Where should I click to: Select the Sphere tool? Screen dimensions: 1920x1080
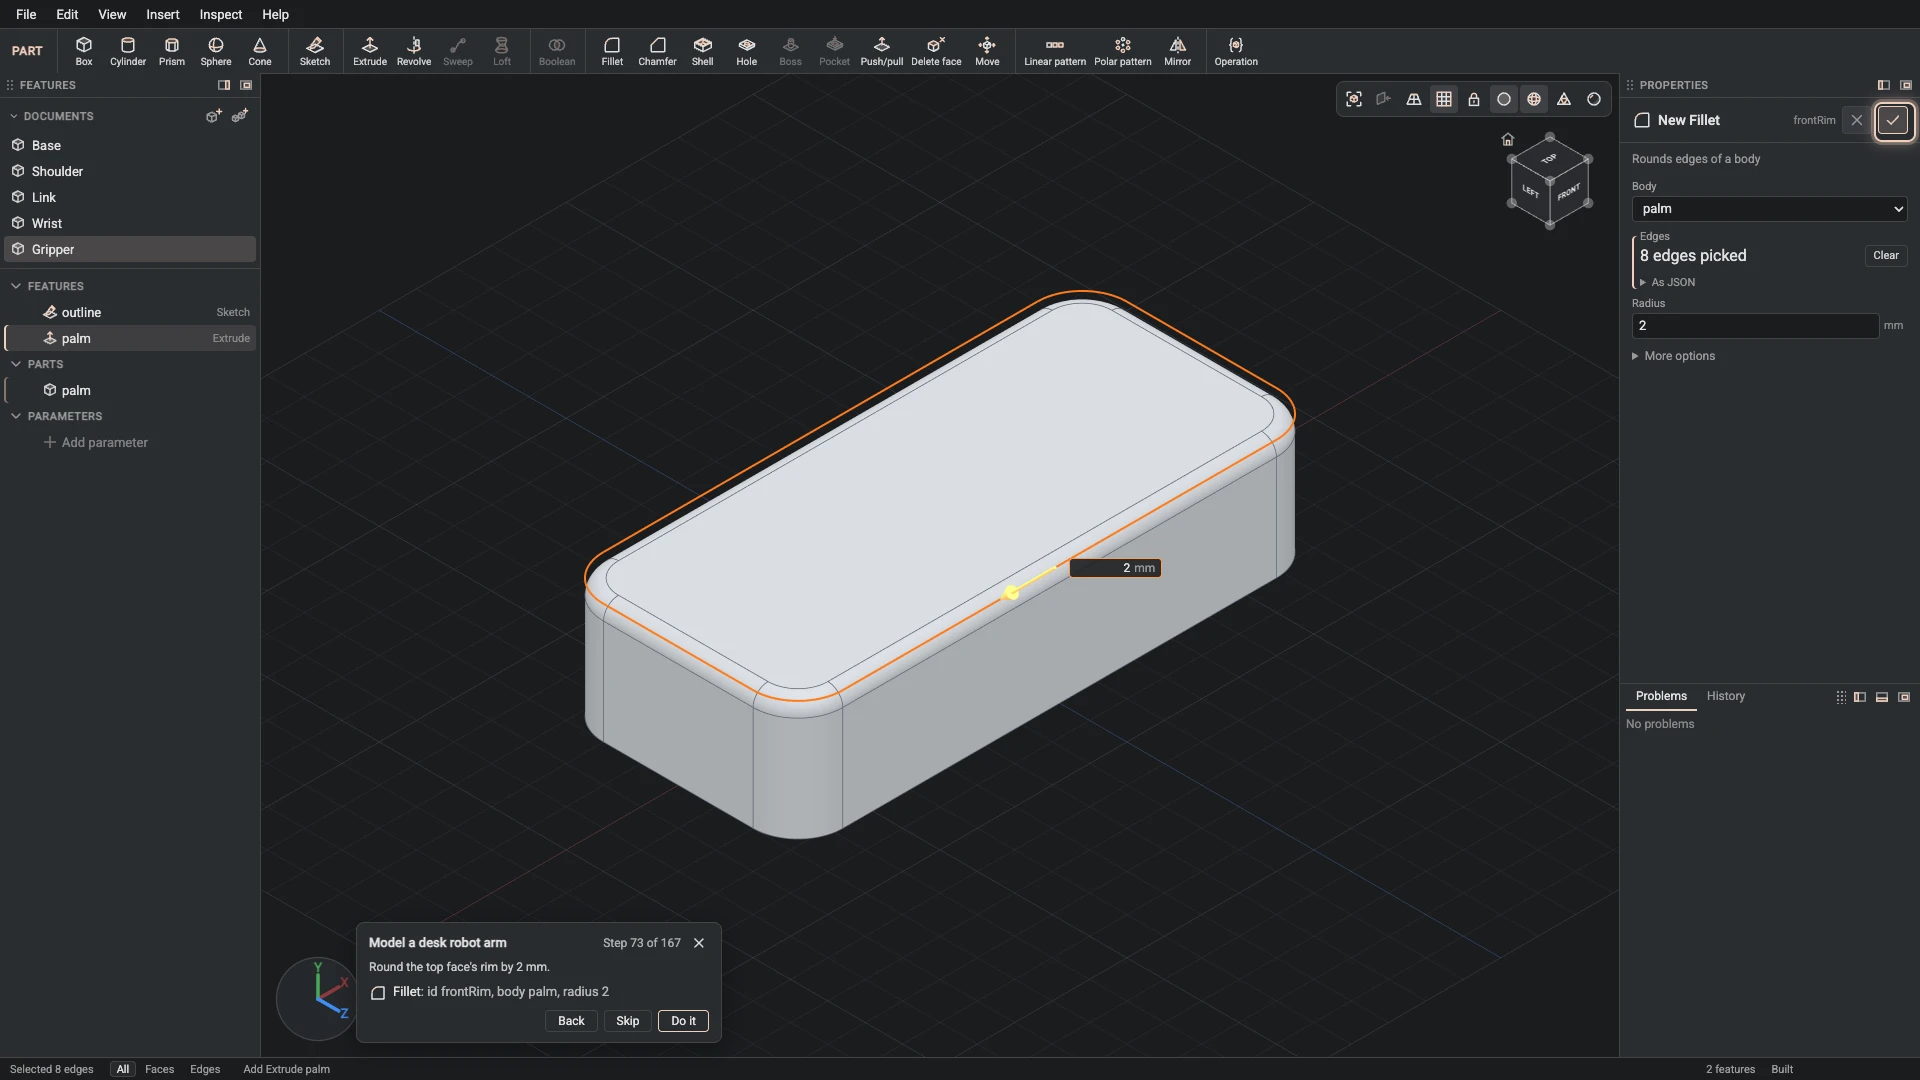[216, 51]
